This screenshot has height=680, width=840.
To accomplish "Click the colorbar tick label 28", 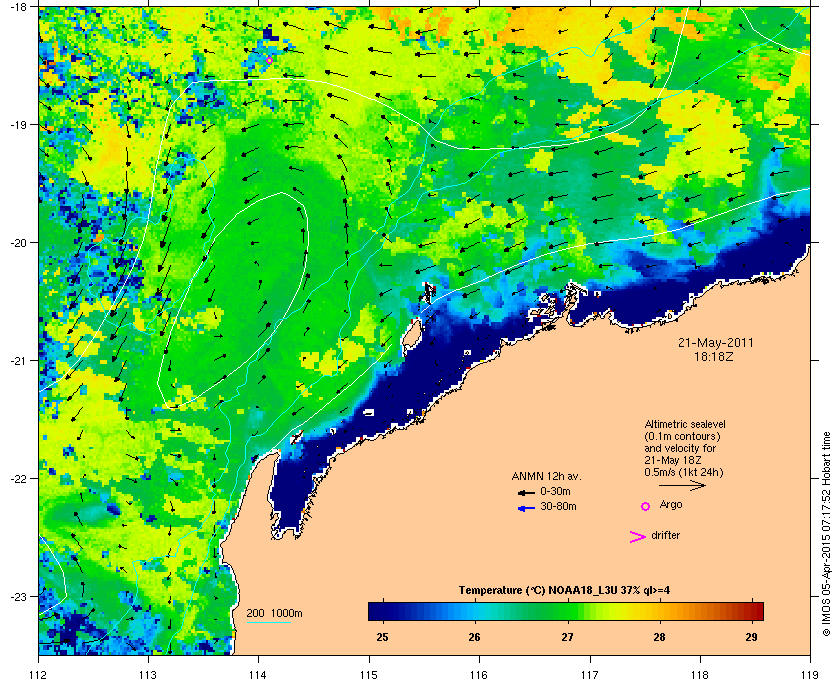I will (x=659, y=637).
